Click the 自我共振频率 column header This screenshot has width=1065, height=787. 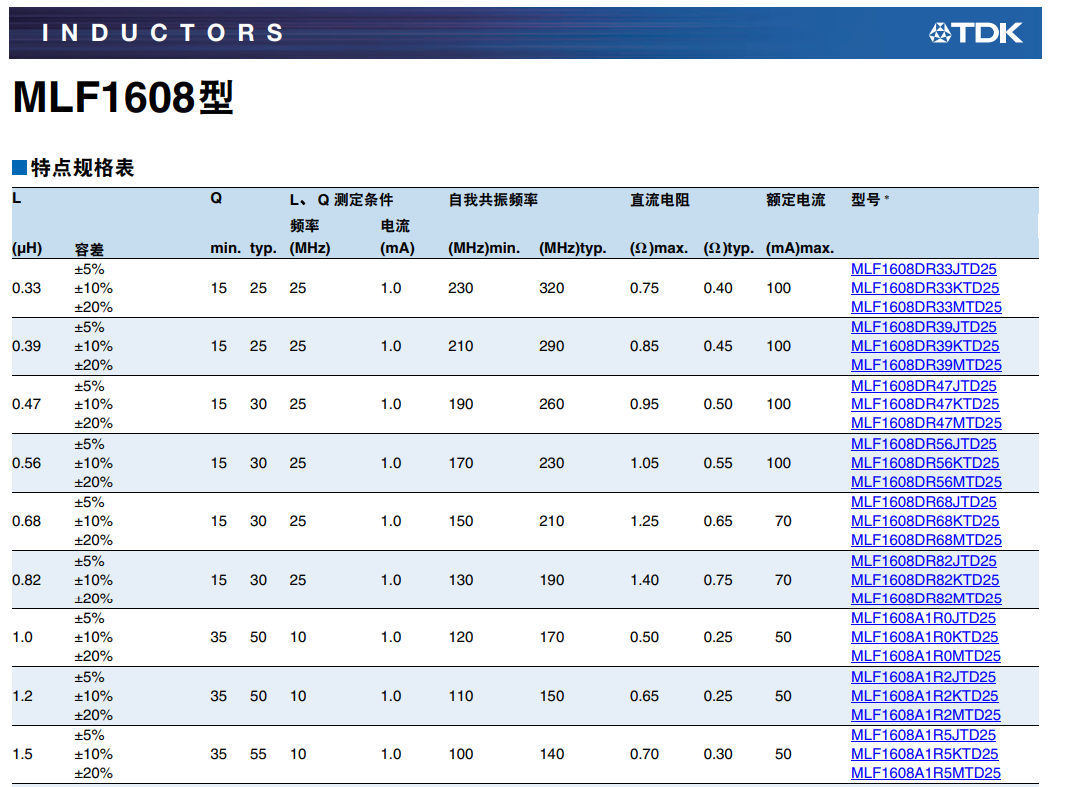tap(493, 200)
